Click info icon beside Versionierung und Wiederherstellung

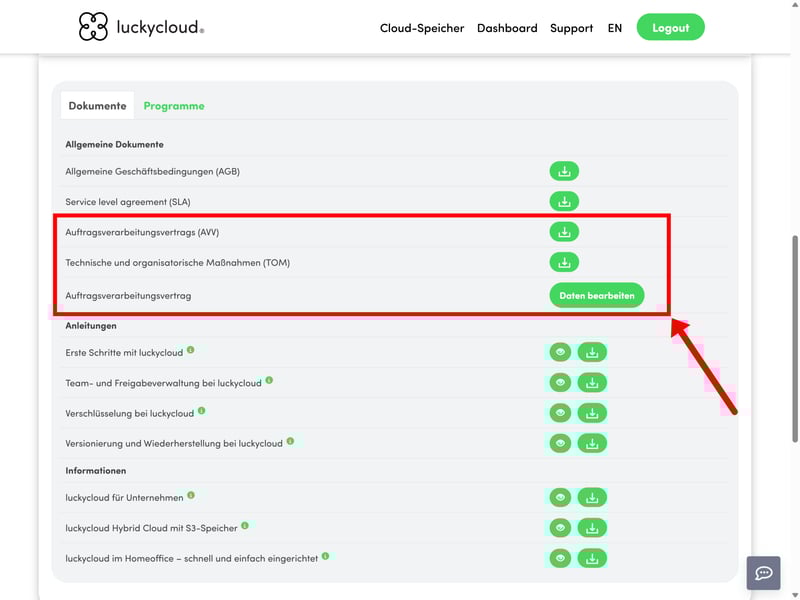[290, 441]
